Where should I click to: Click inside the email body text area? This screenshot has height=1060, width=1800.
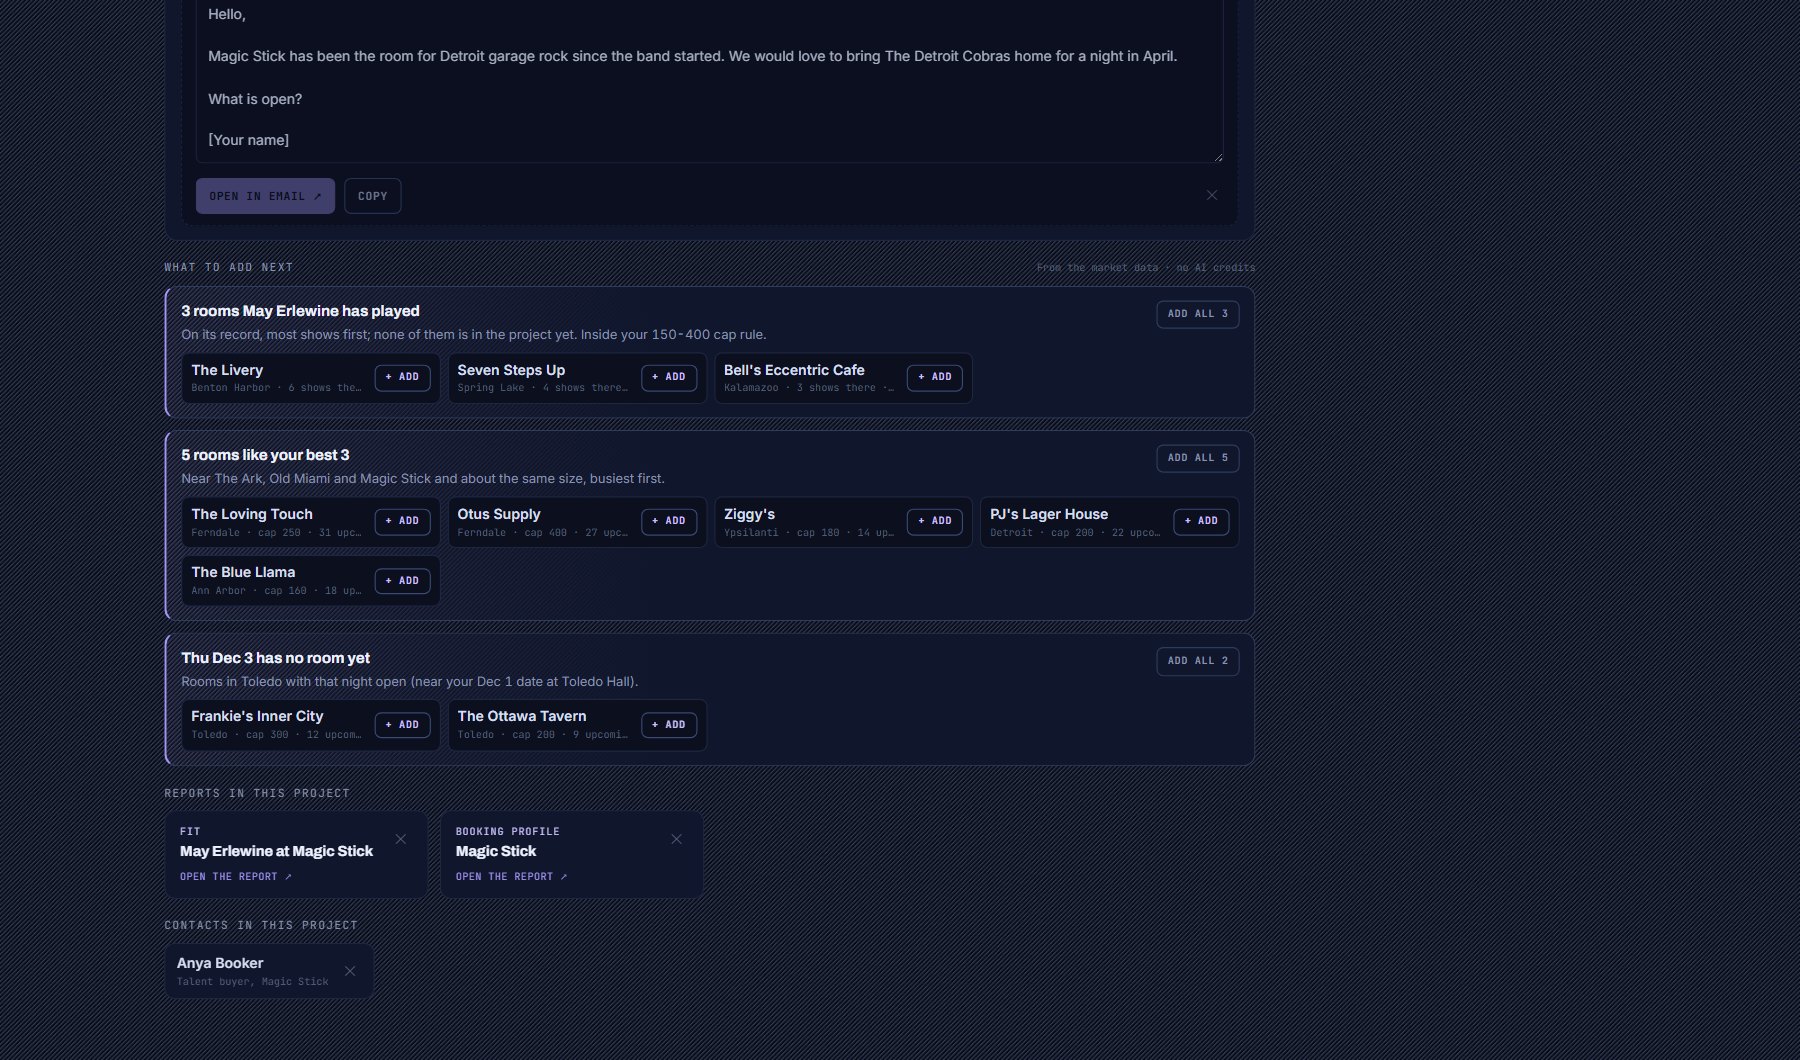point(709,80)
